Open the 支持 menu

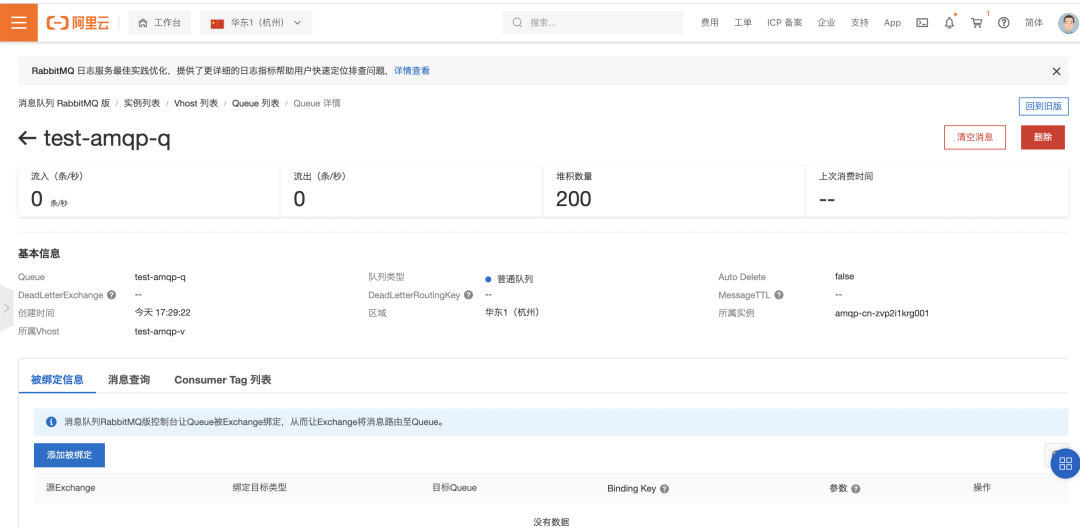(x=860, y=23)
